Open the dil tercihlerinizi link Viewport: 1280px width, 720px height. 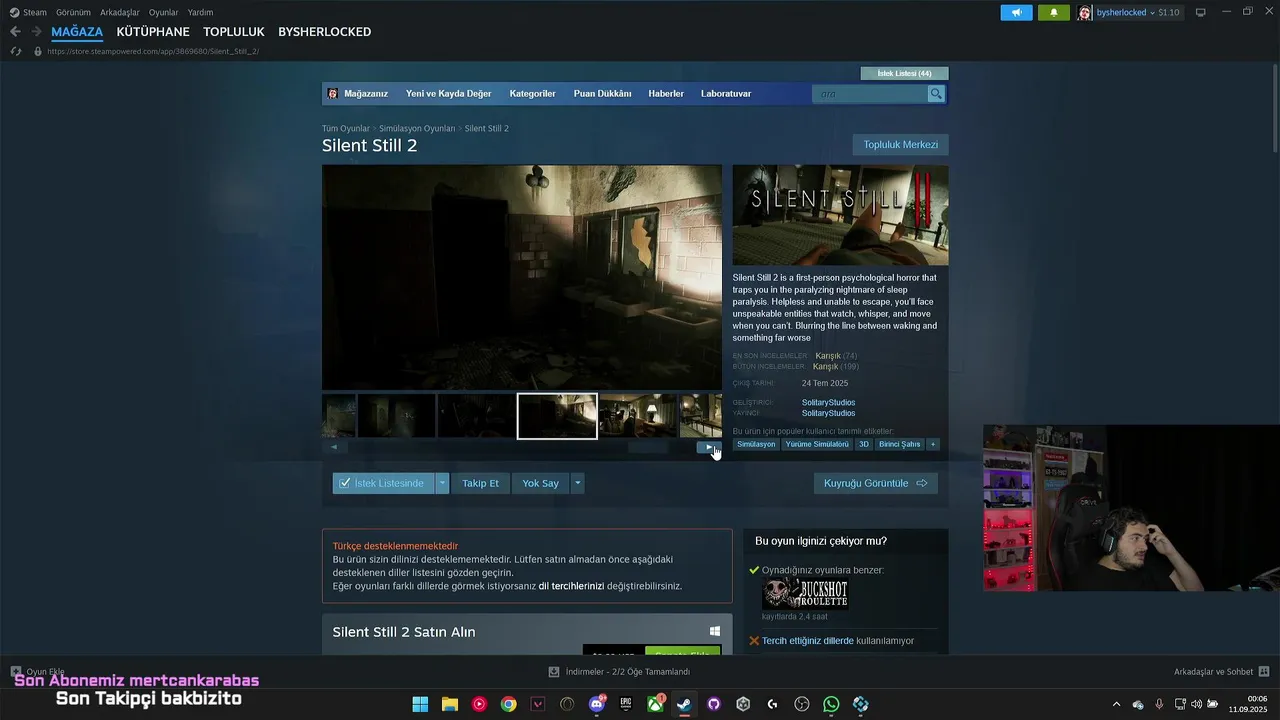pos(571,586)
